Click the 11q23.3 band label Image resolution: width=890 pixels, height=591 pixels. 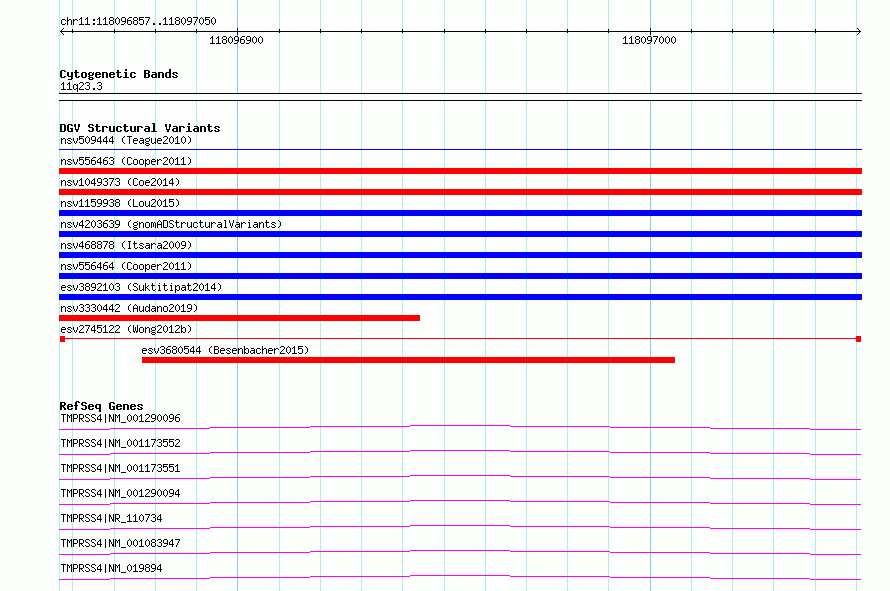click(81, 86)
